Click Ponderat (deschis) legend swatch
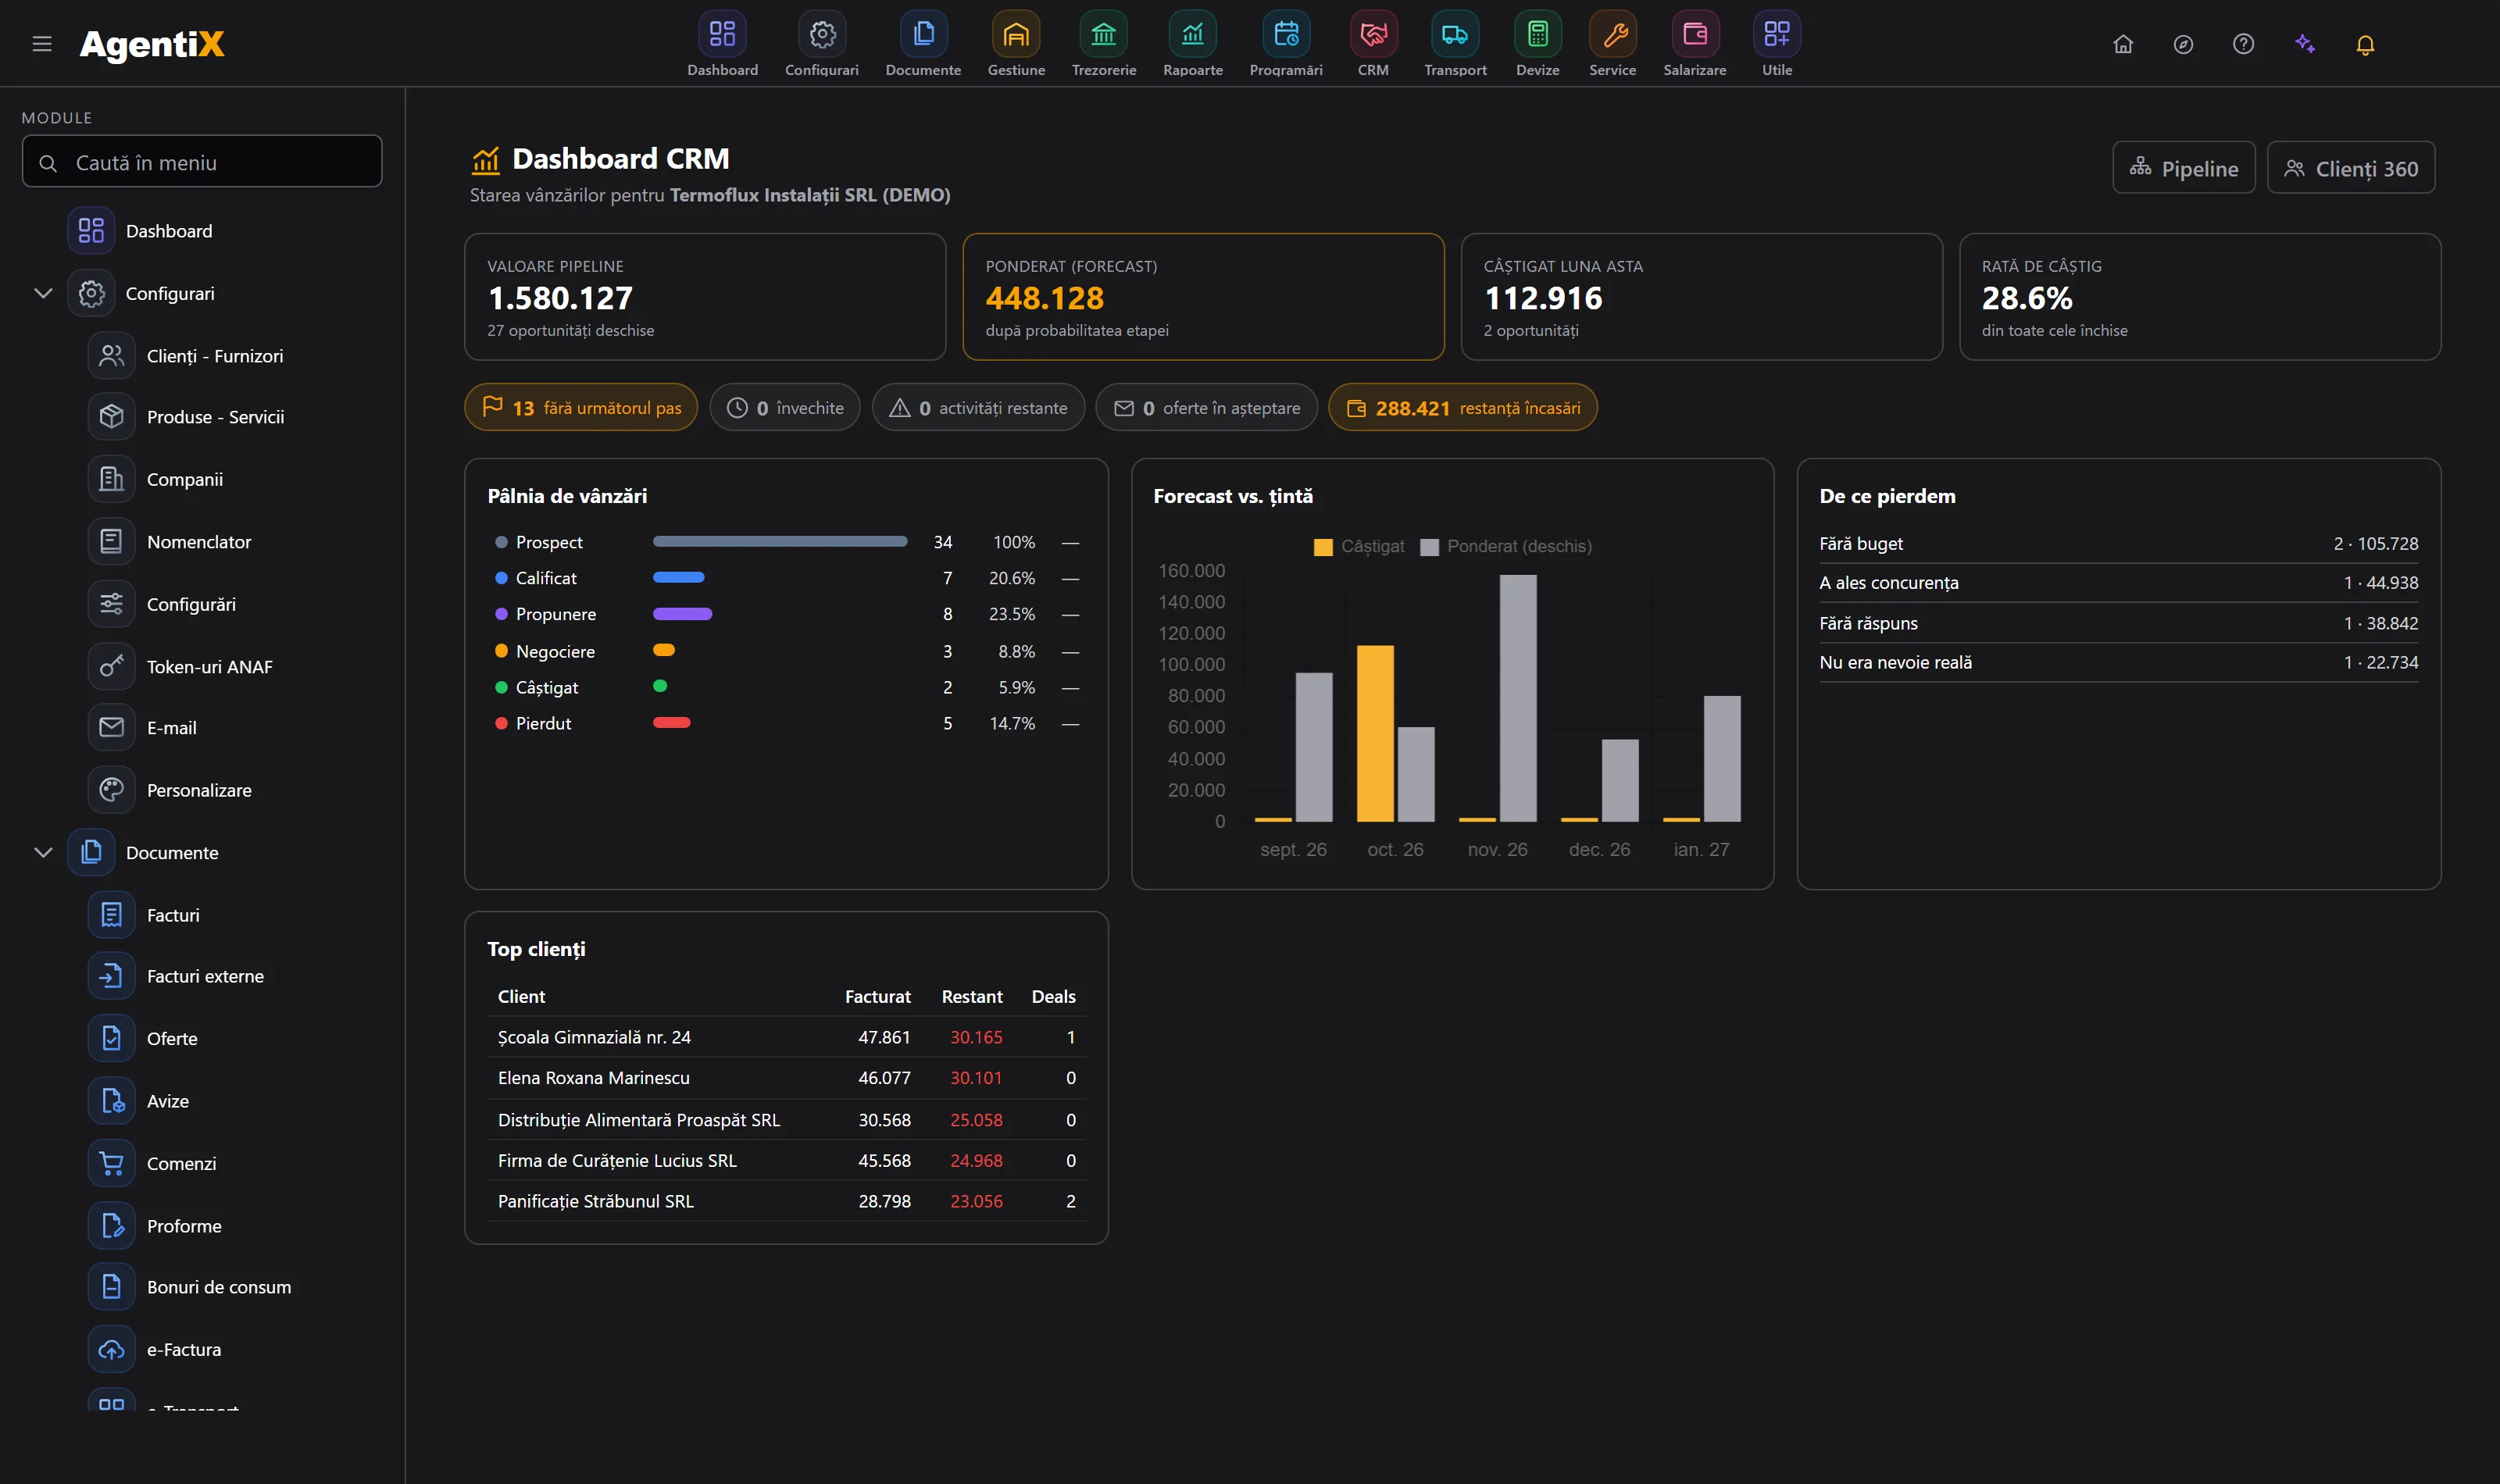This screenshot has width=2500, height=1484. pos(1429,547)
